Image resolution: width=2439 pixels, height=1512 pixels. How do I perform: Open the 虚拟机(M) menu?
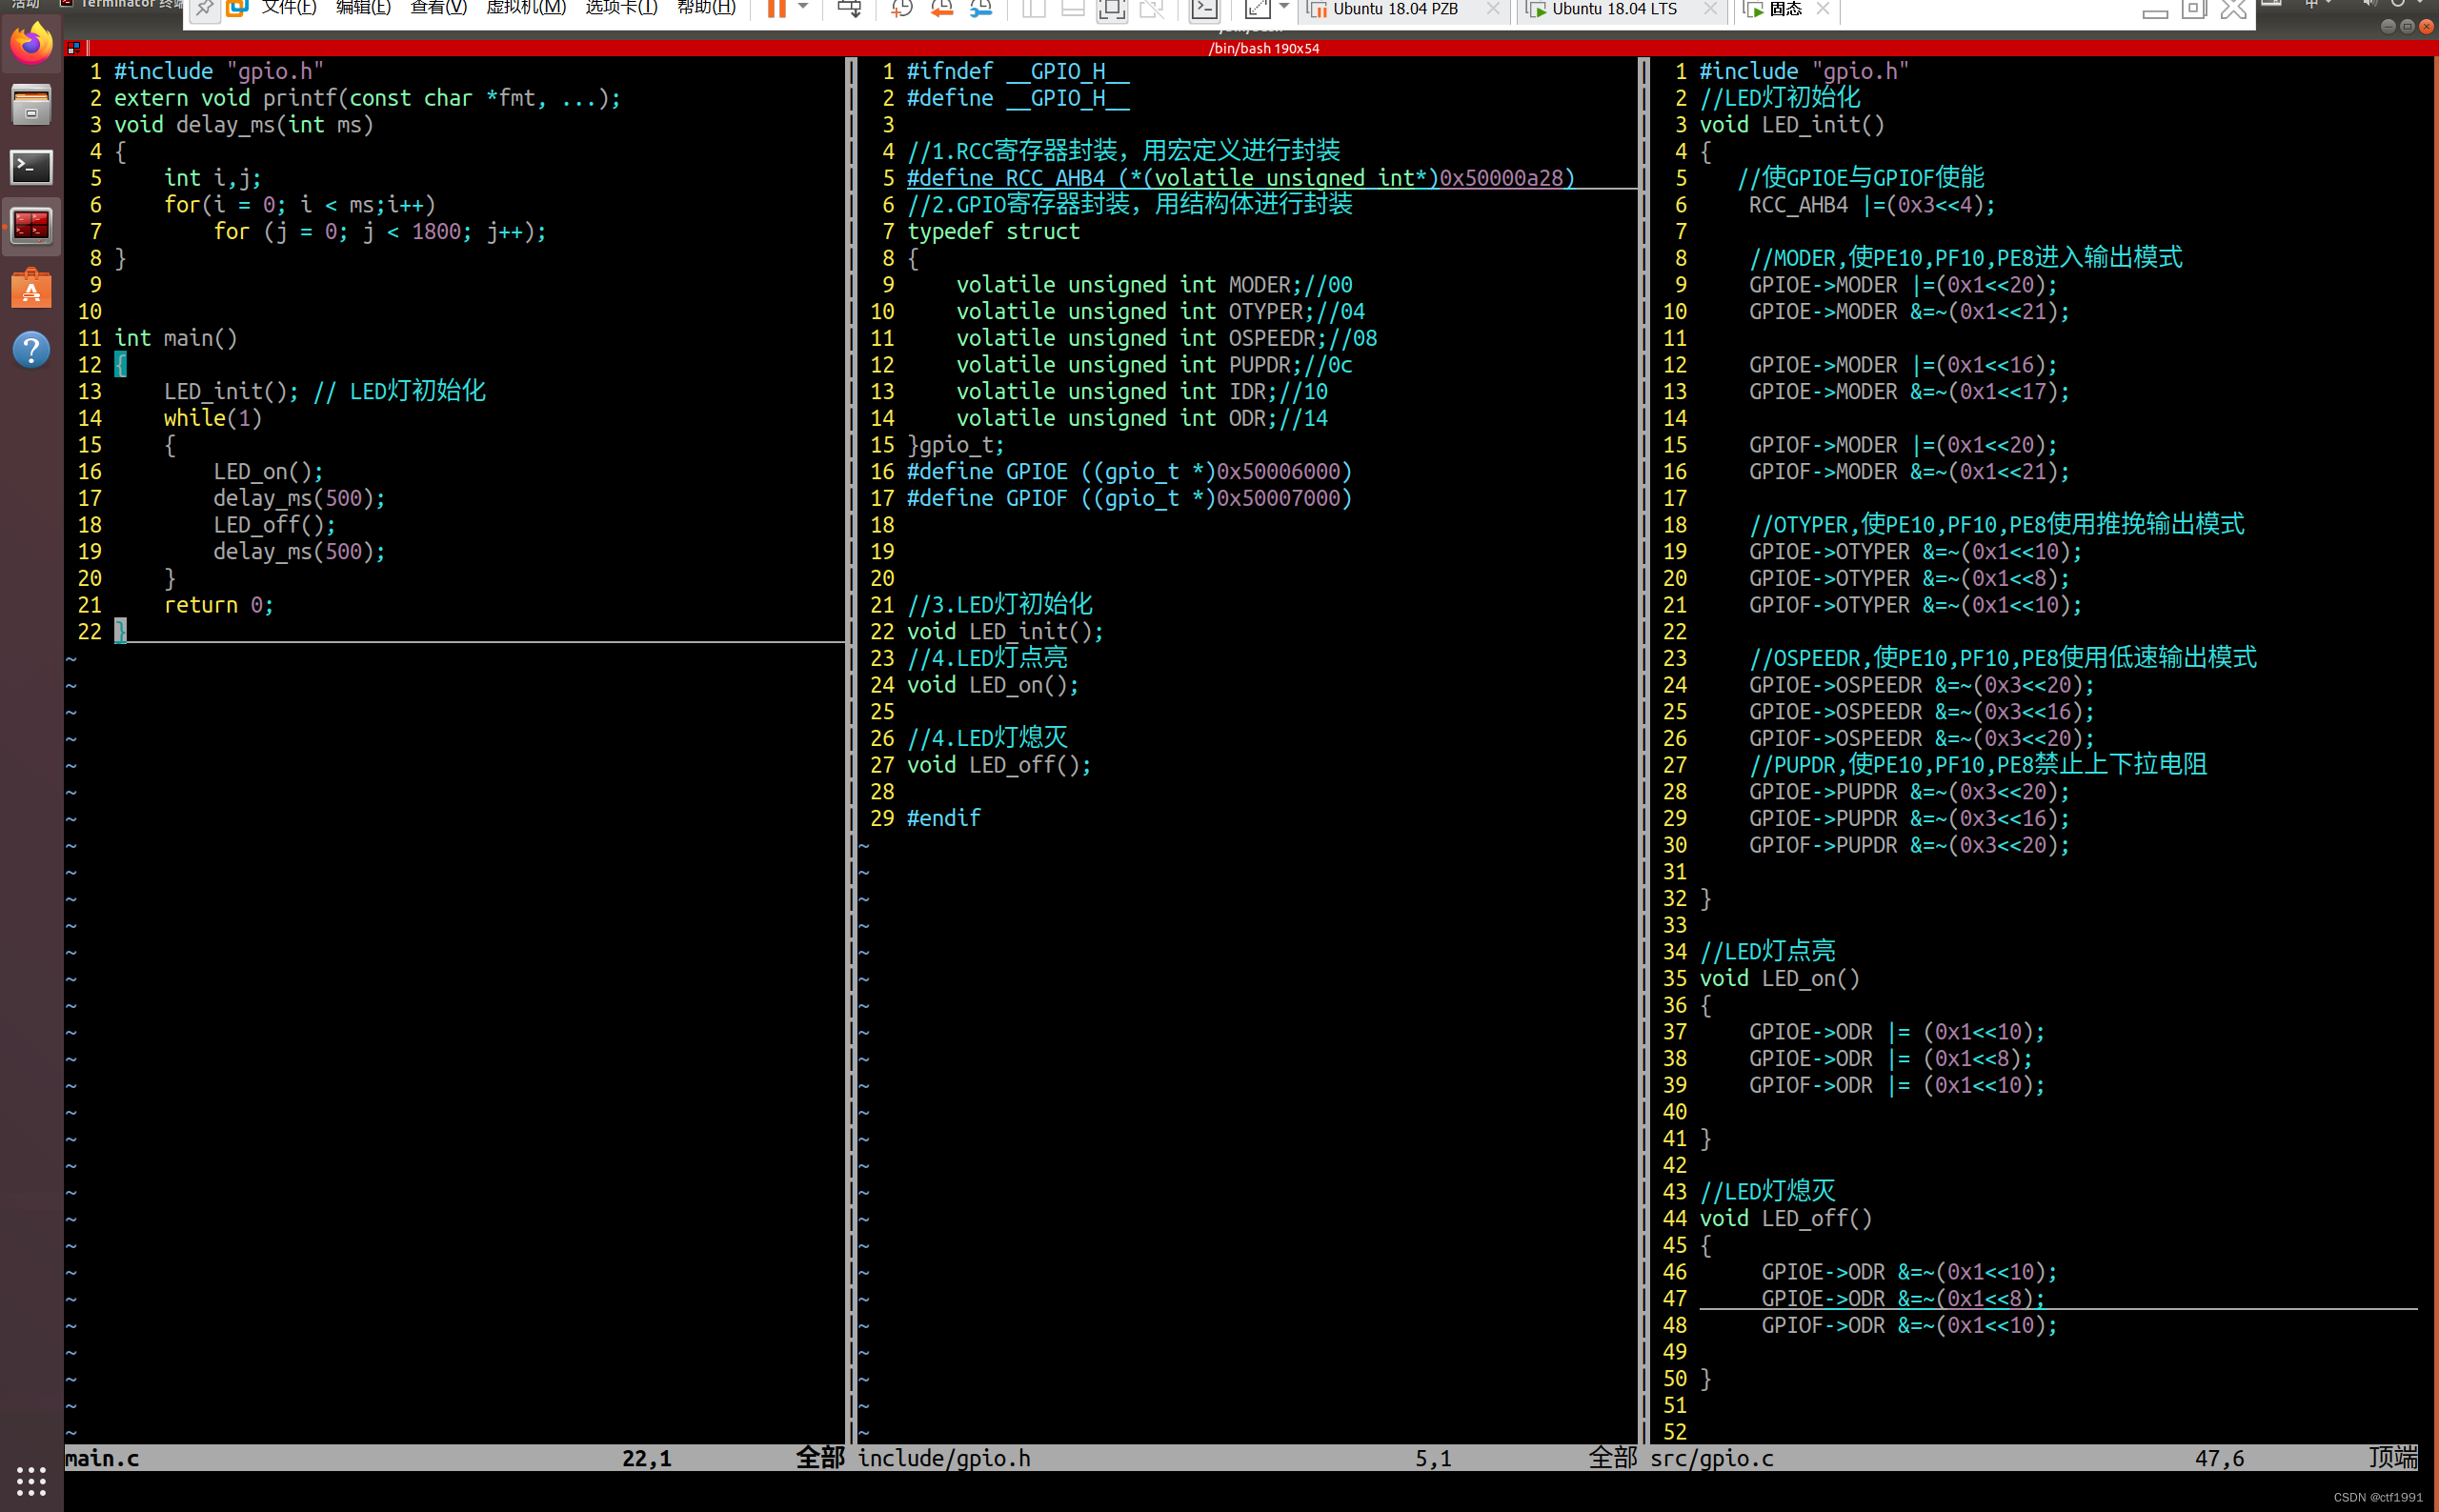[x=526, y=9]
